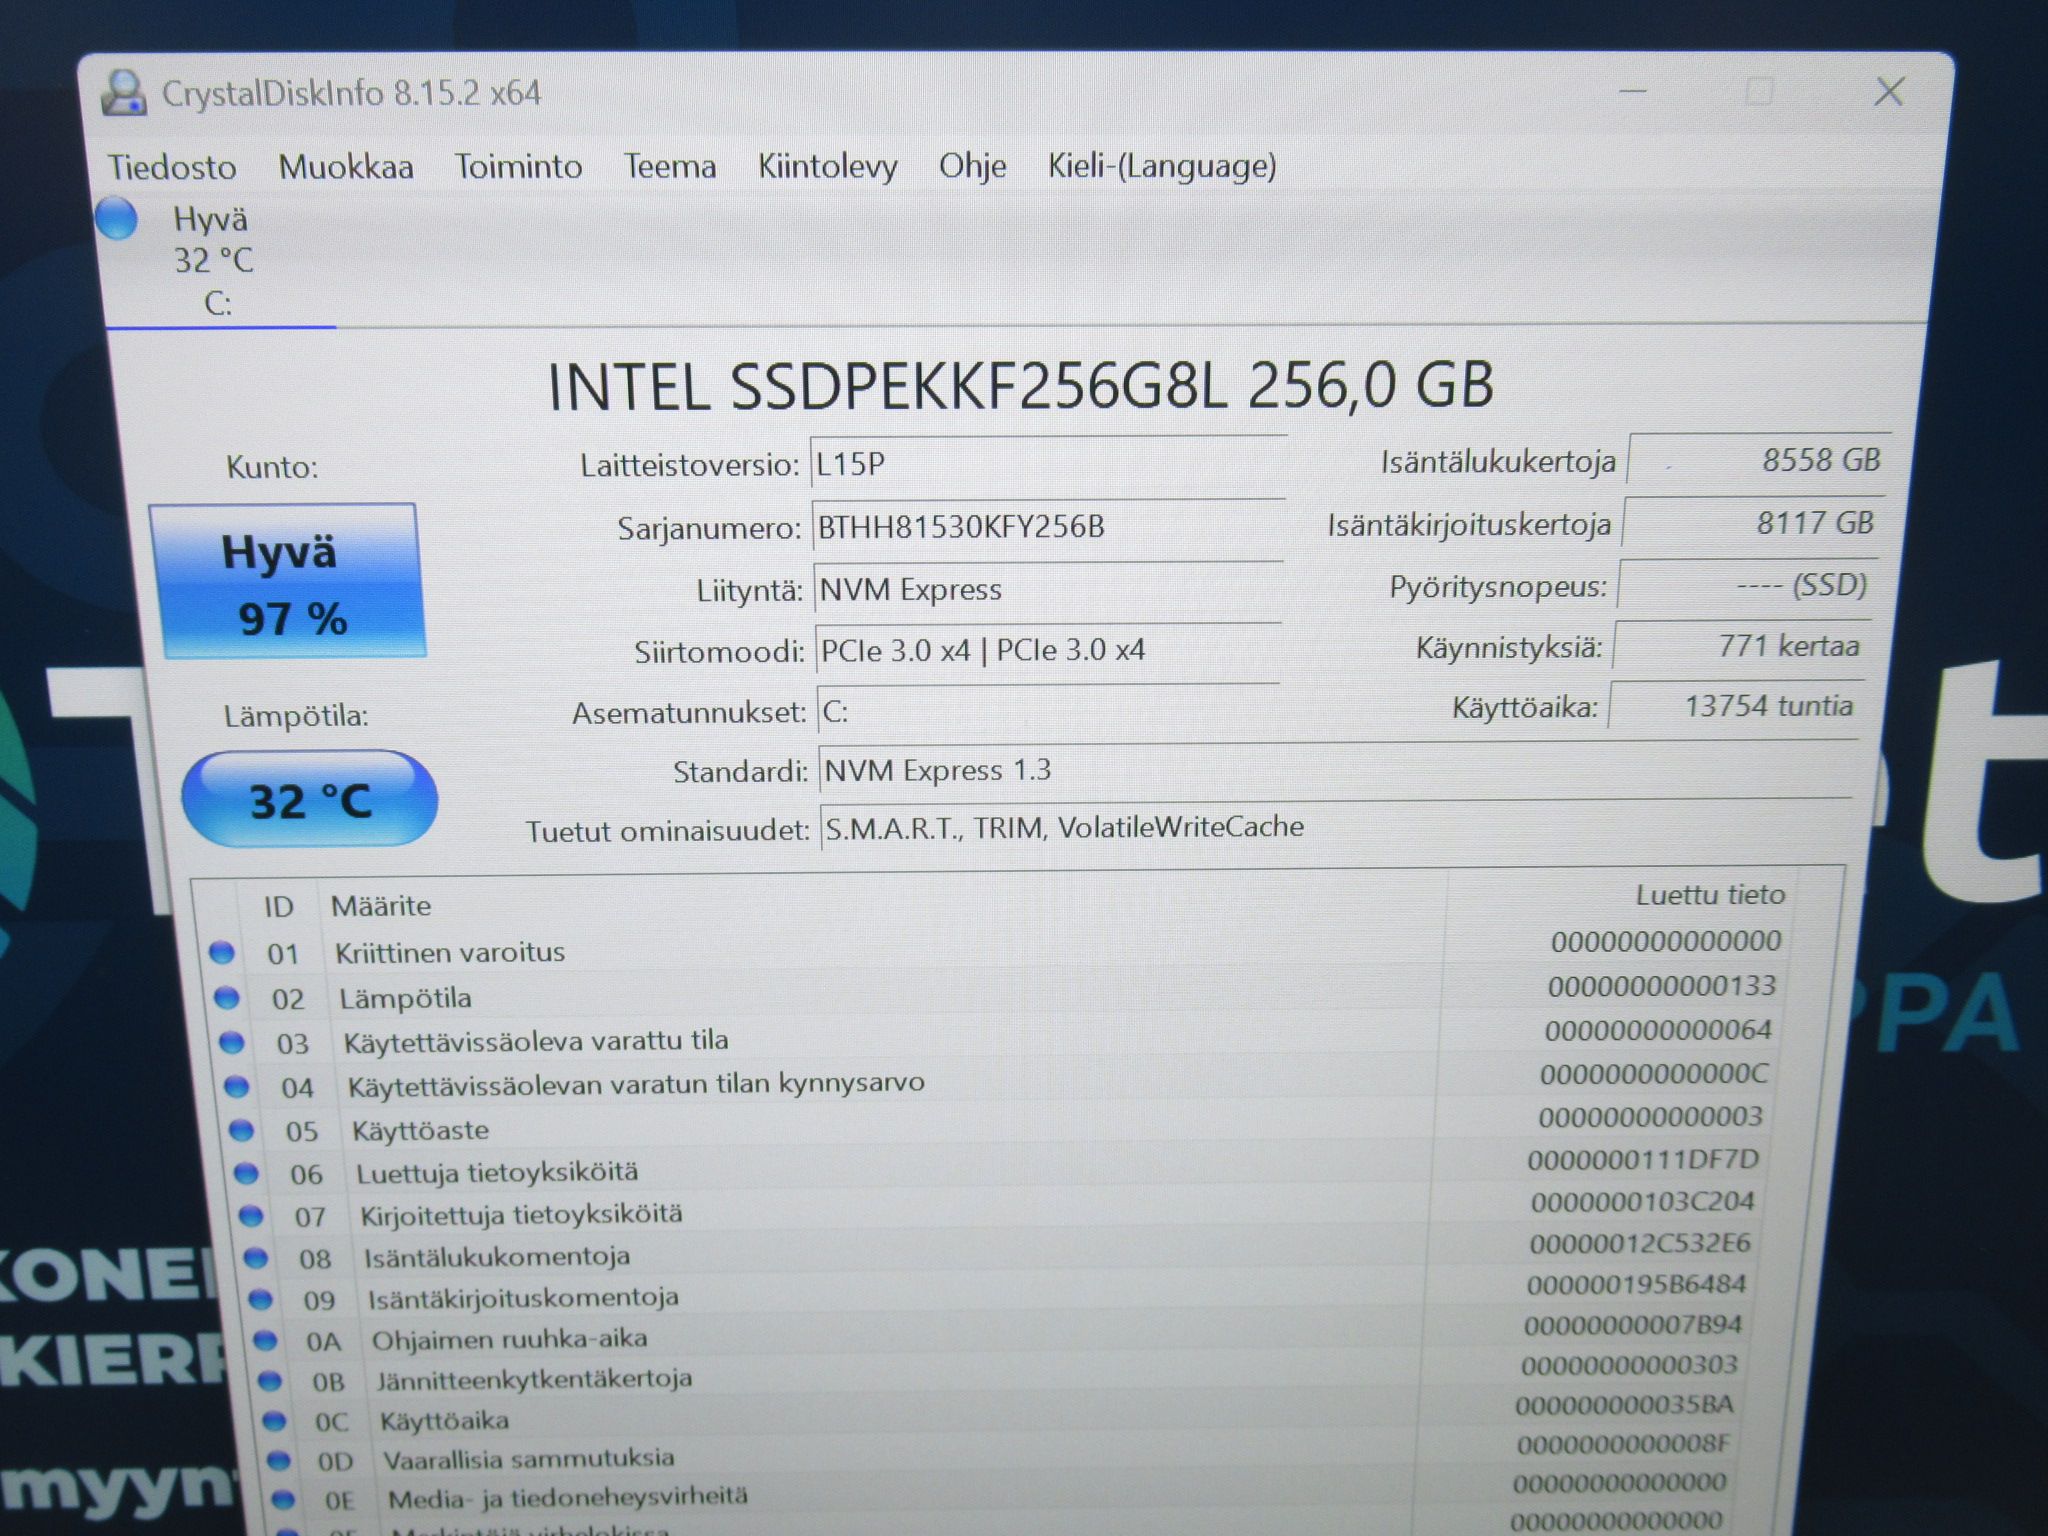Click the CrystalDiskInfo app icon in title bar

pos(125,93)
